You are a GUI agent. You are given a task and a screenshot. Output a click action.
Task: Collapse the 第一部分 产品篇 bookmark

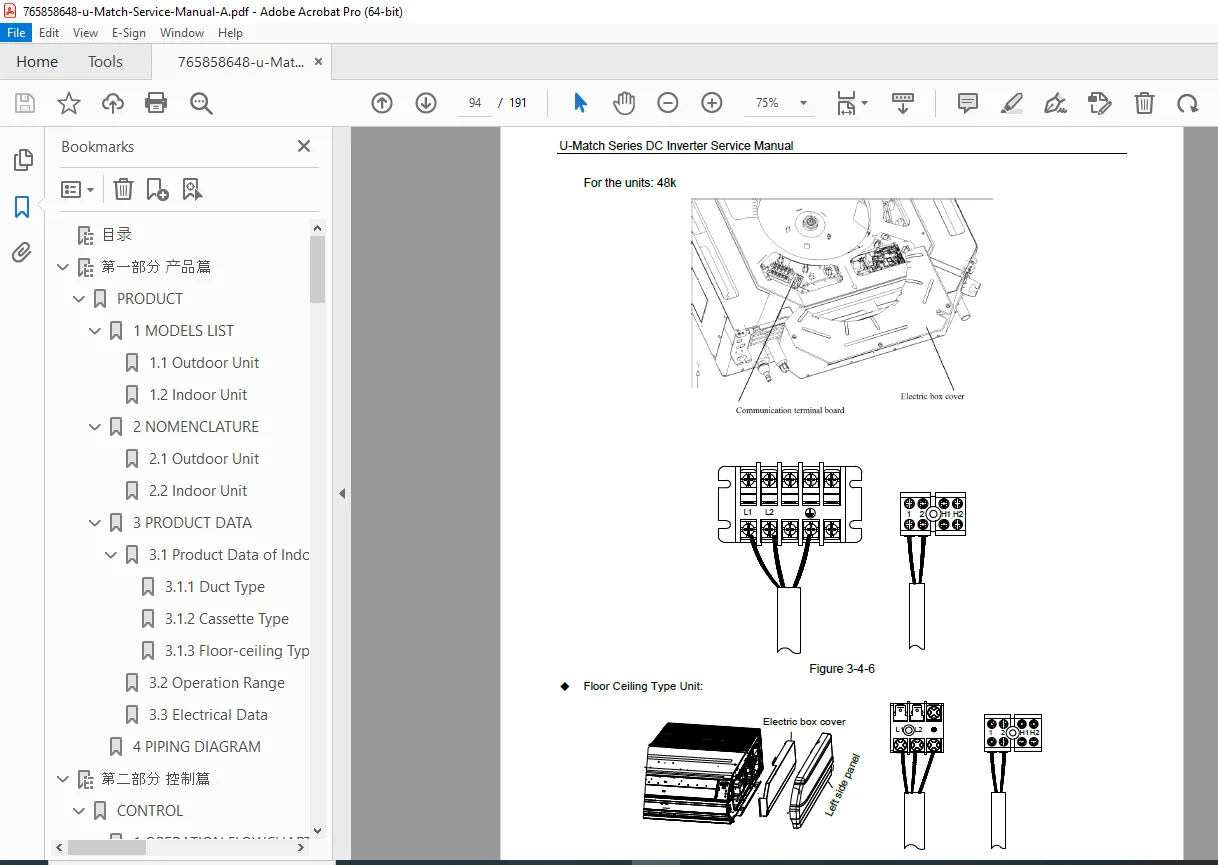point(63,267)
